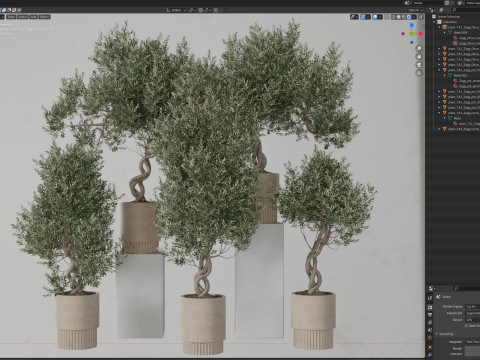Open Options popover in viewport header

(415, 10)
